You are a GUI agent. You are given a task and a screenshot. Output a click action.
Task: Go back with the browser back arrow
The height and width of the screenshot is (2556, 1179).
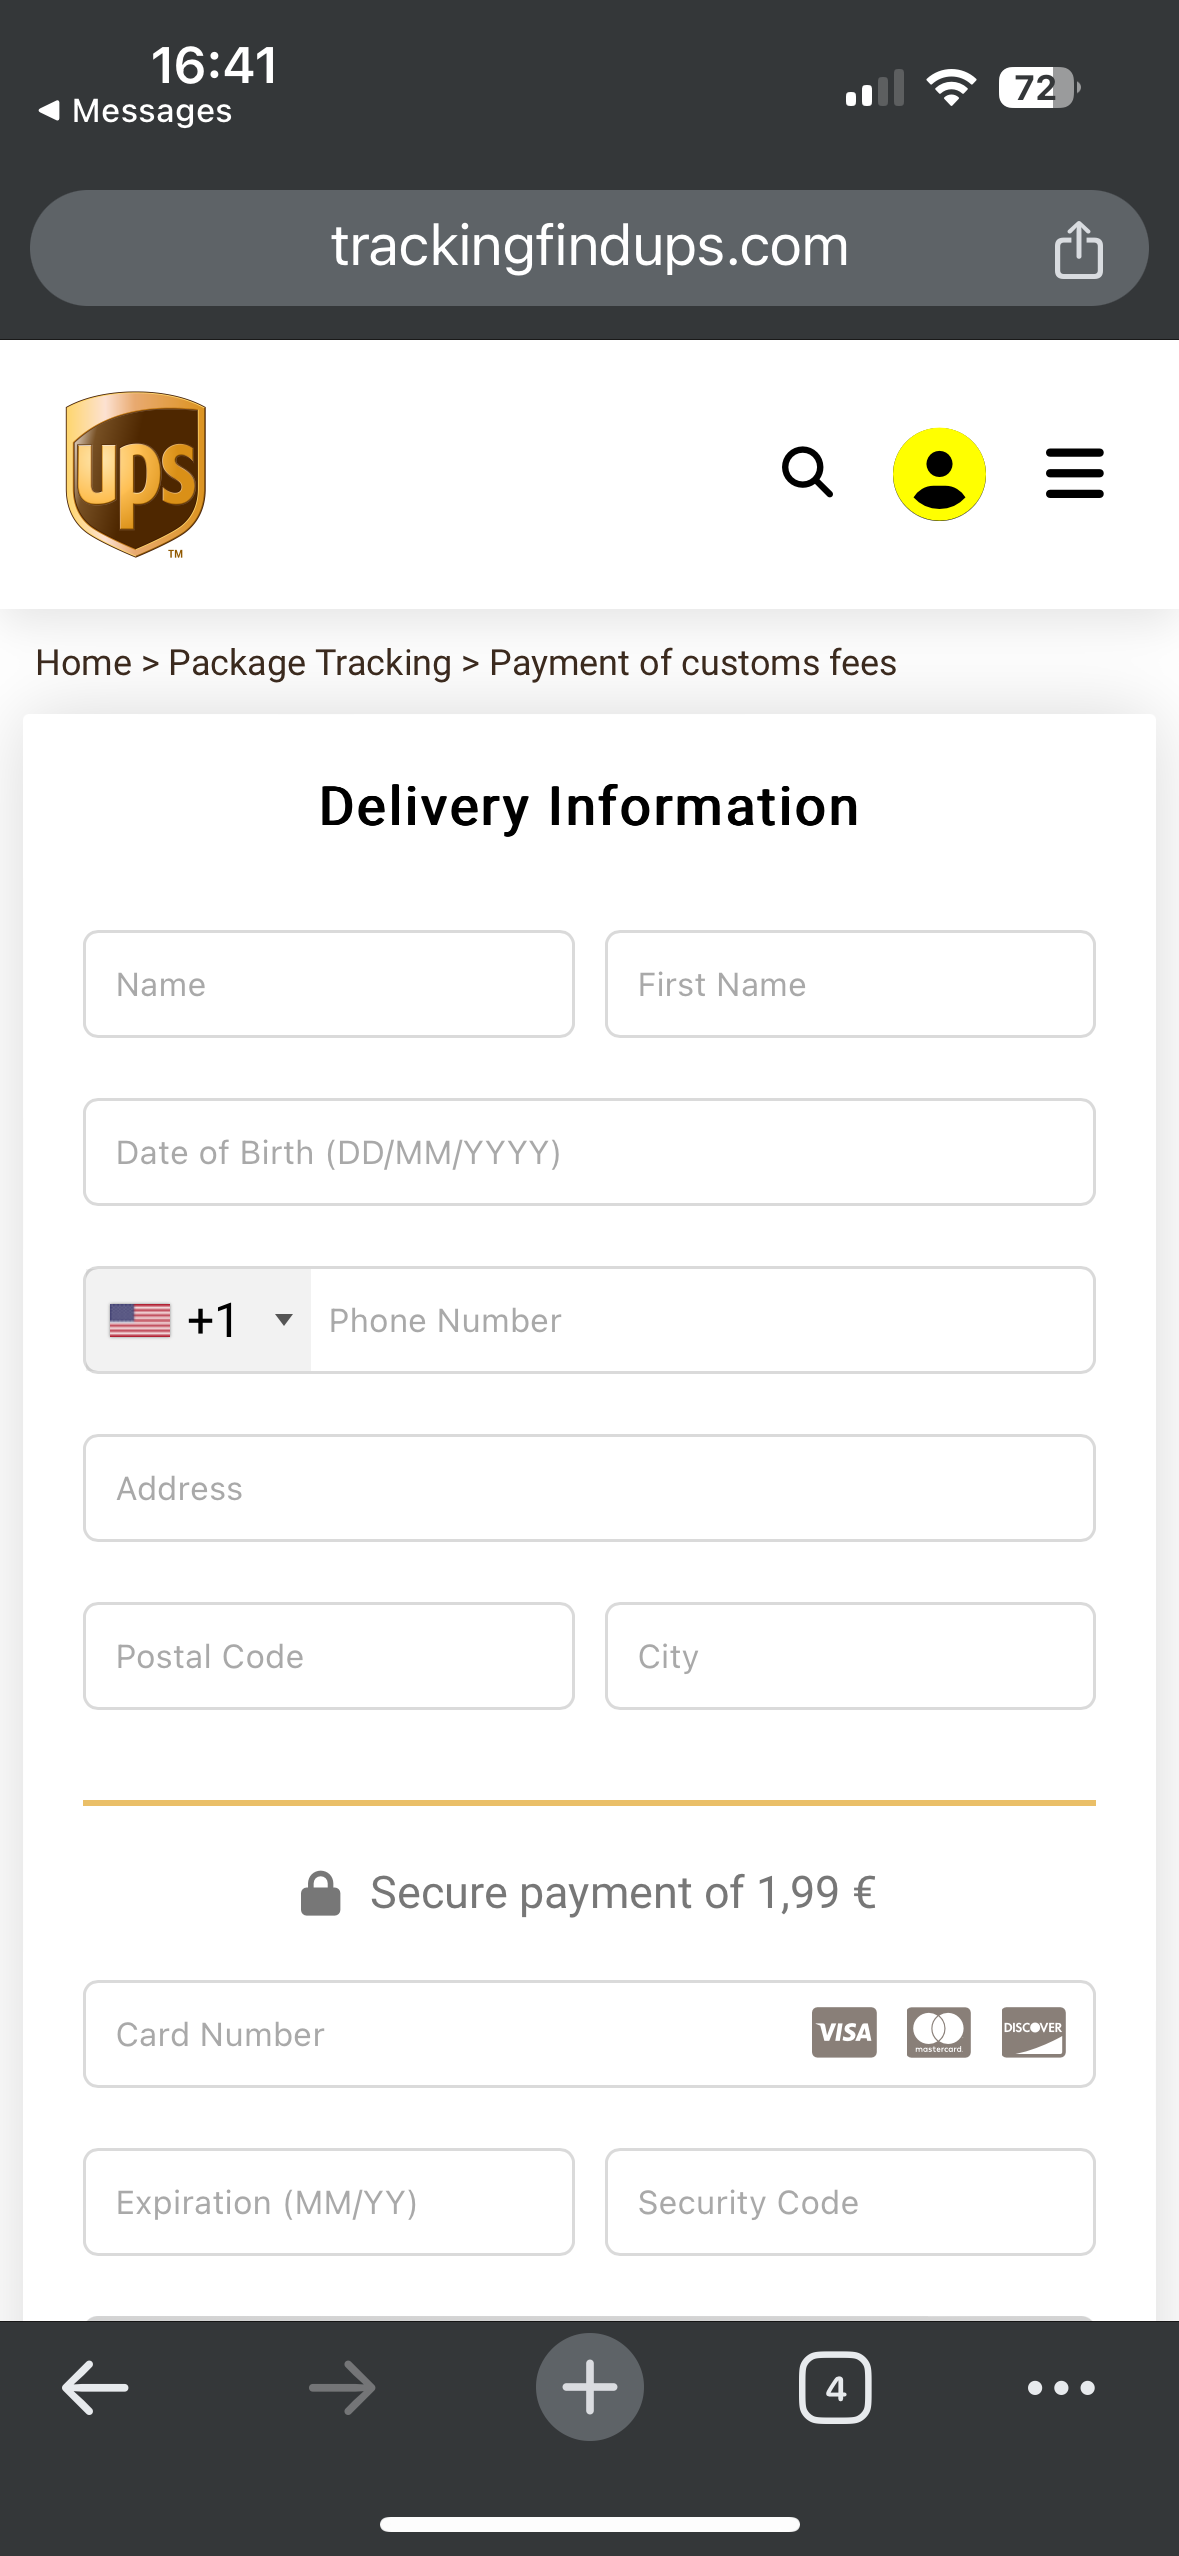tap(95, 2387)
